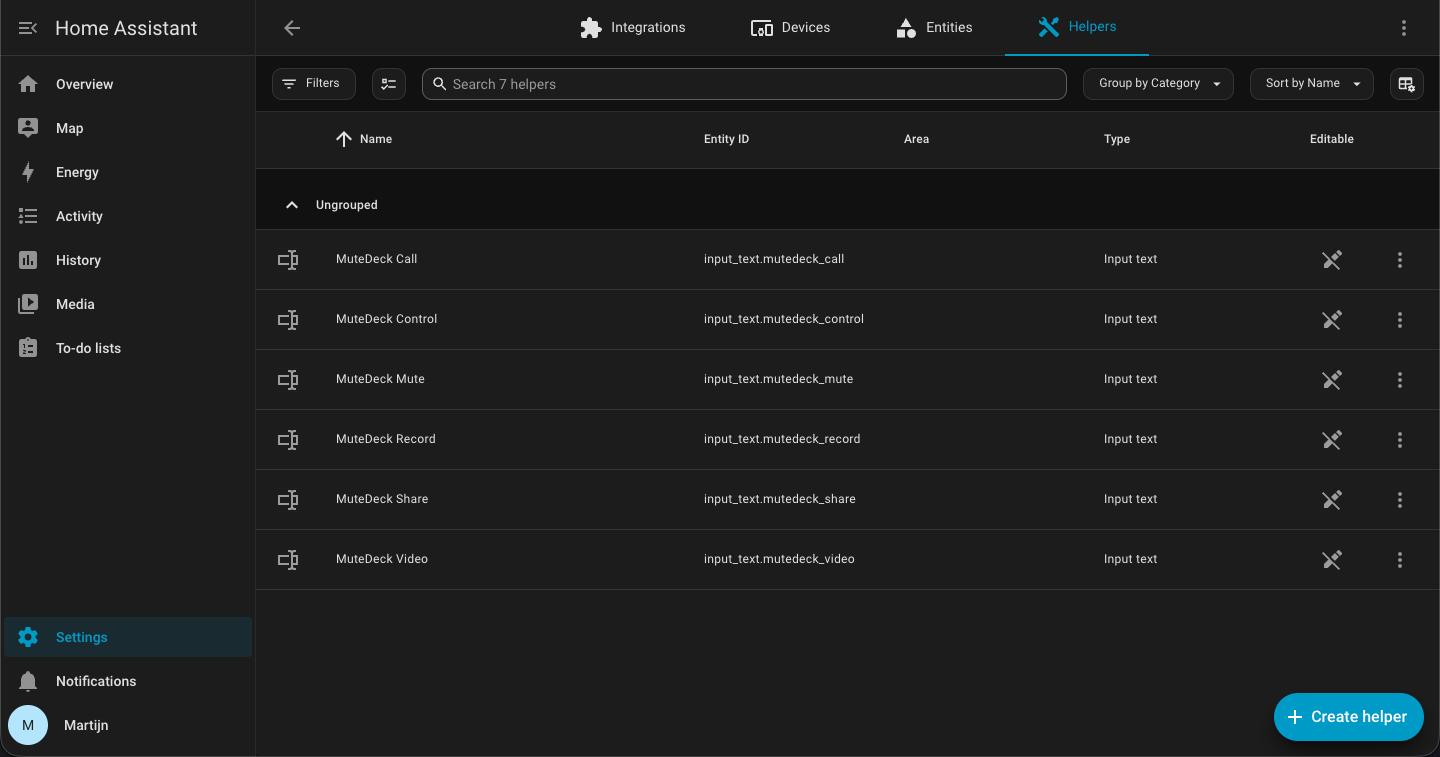Go back using the arrow icon
This screenshot has width=1440, height=757.
(292, 28)
